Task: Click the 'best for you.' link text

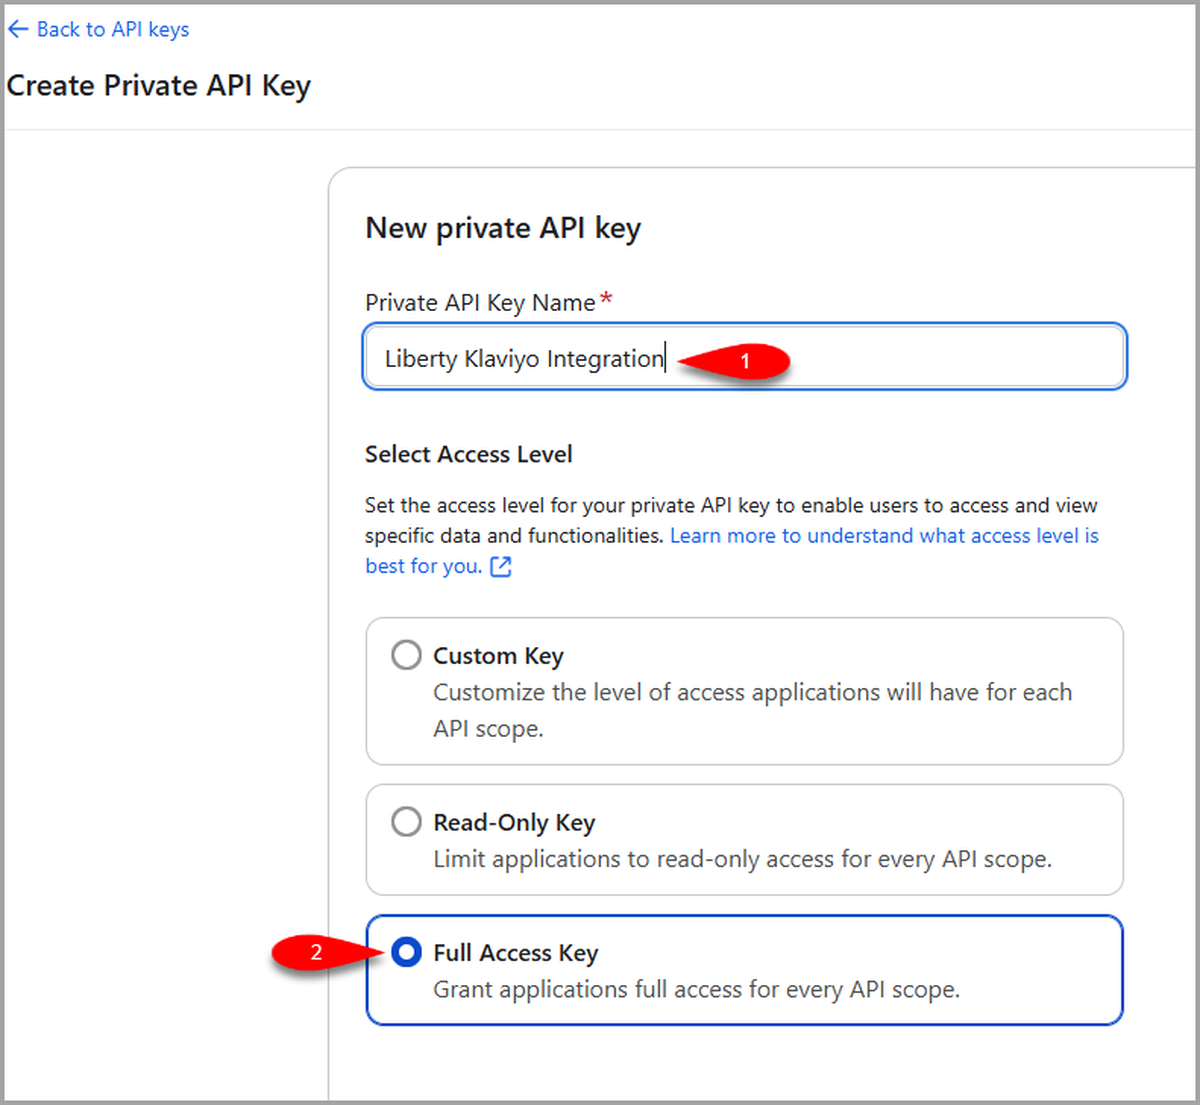Action: coord(424,566)
